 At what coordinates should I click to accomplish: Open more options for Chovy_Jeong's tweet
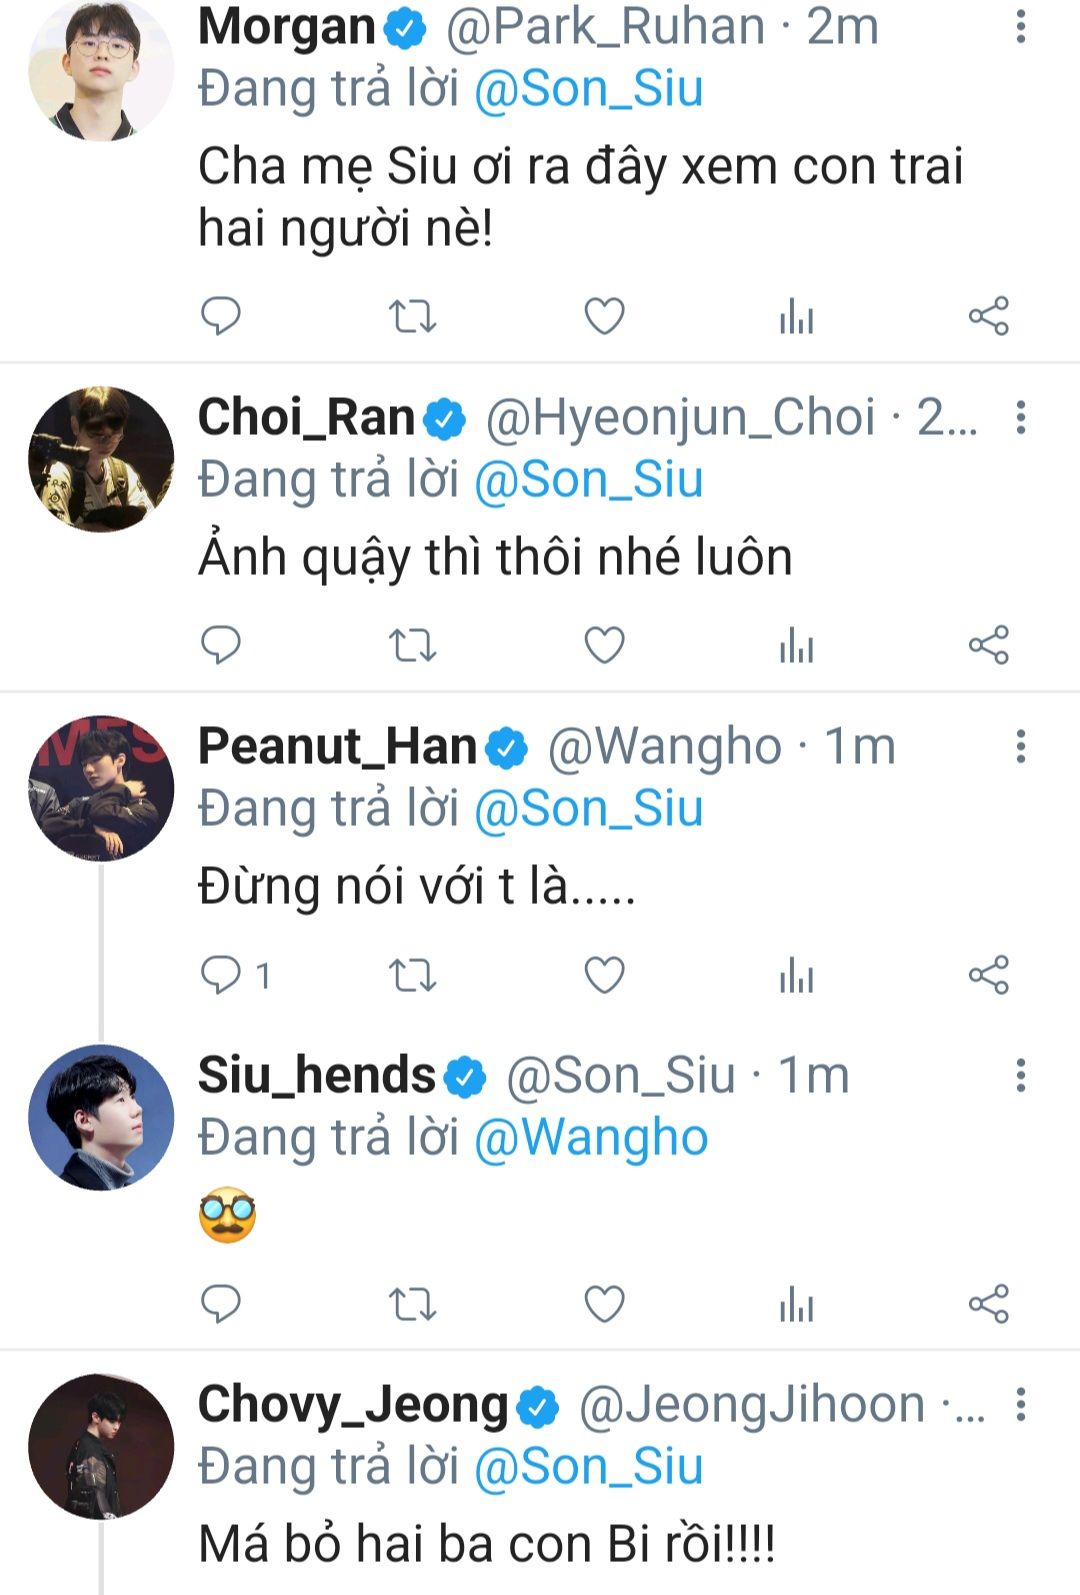tap(1020, 1405)
